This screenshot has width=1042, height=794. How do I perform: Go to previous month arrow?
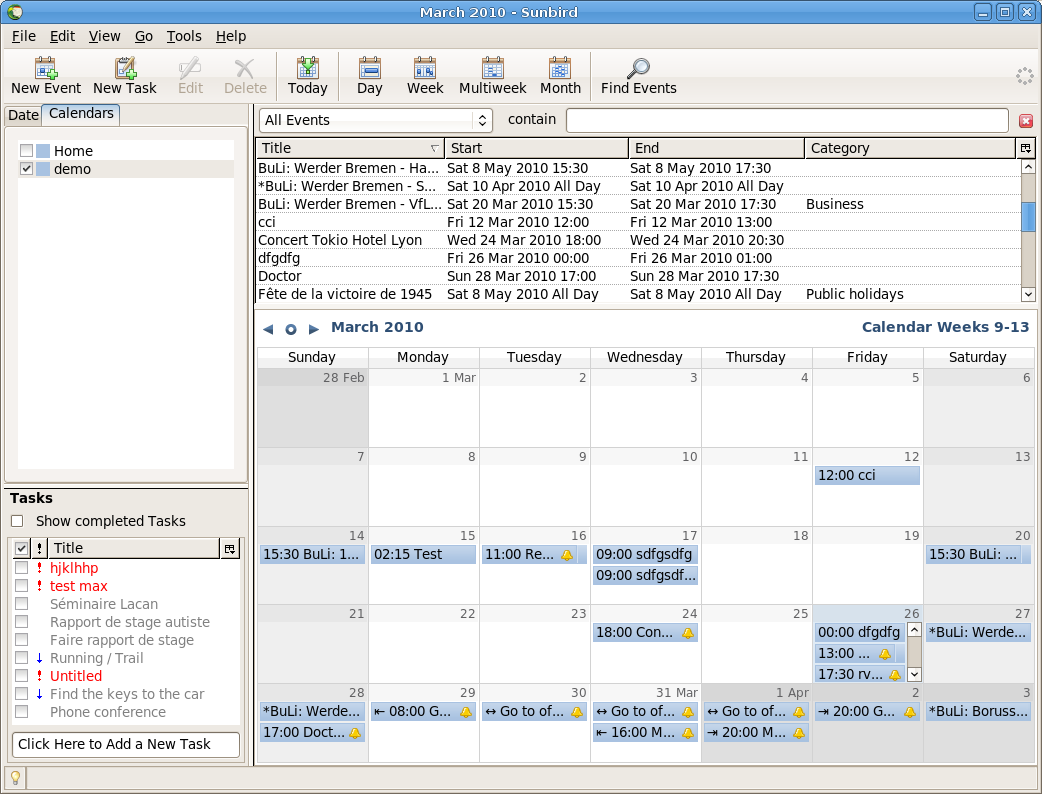pos(268,329)
